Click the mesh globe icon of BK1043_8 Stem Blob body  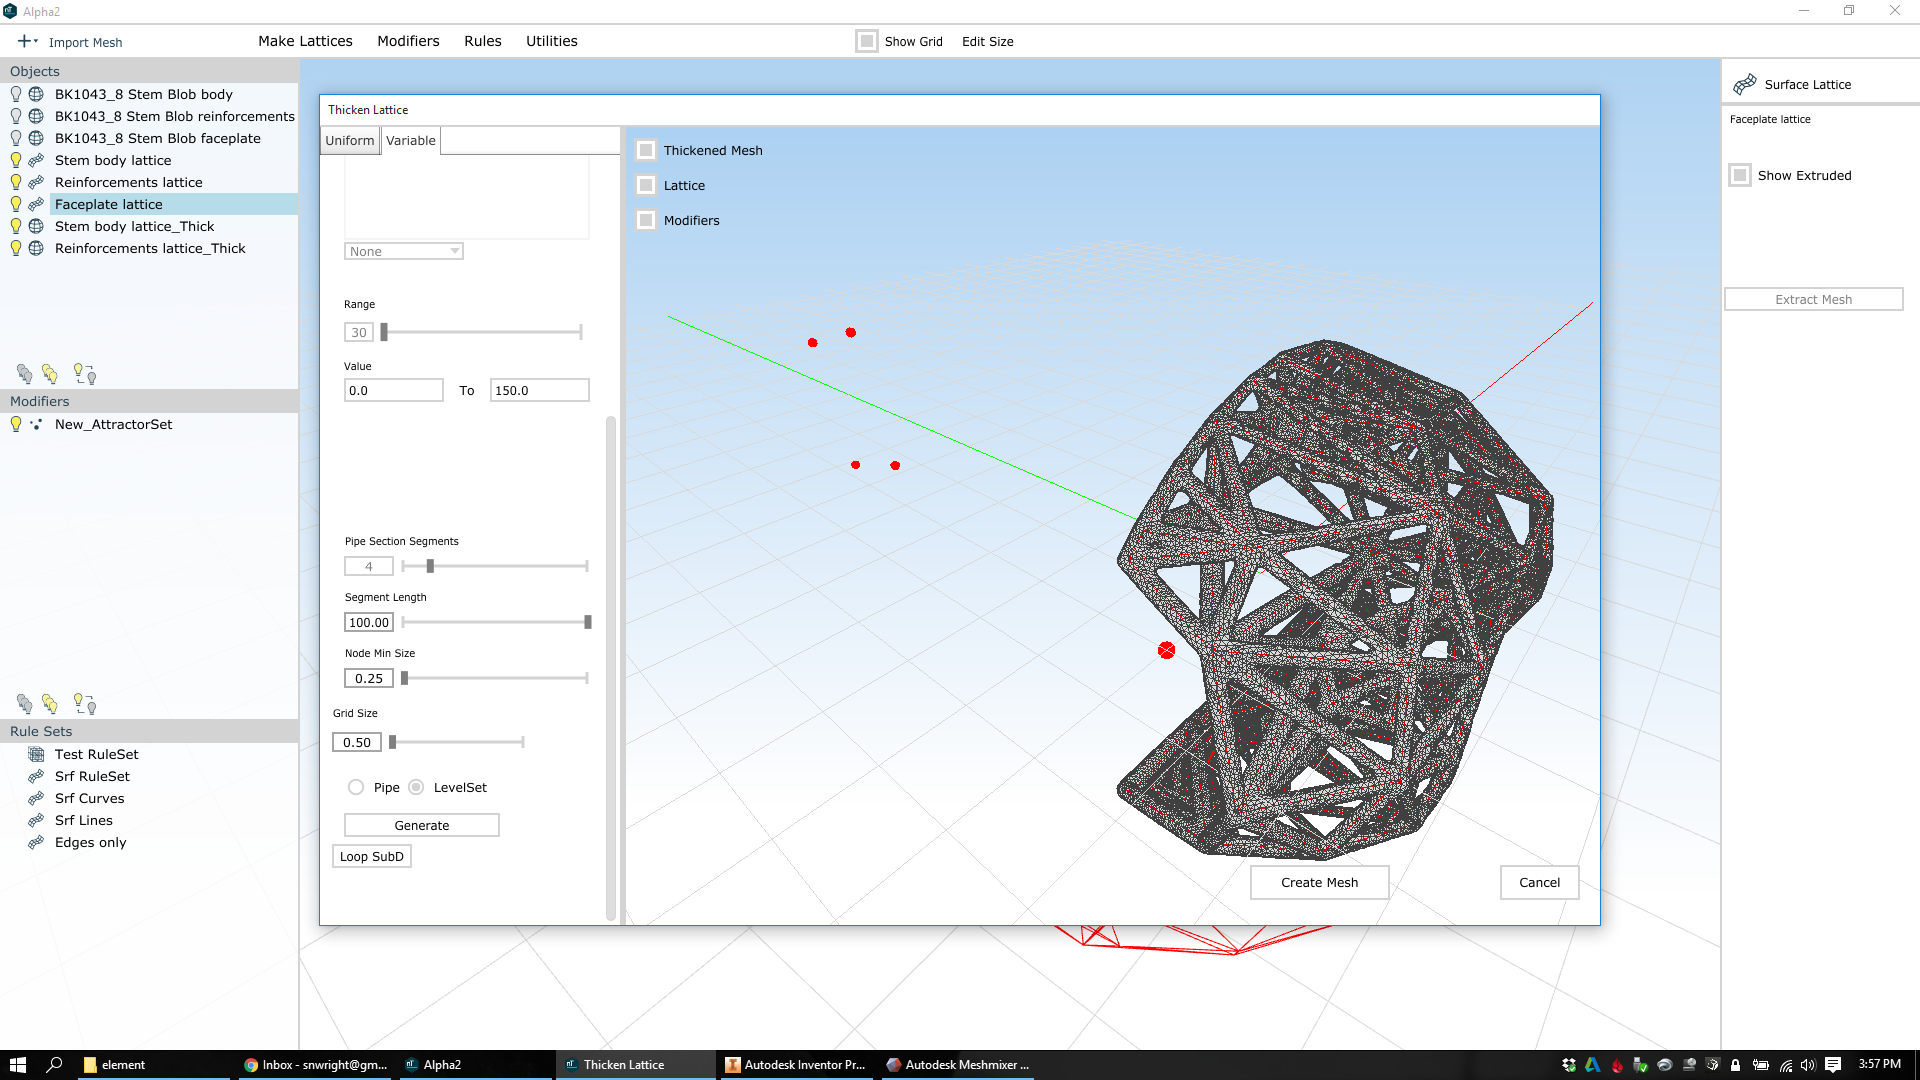point(36,94)
